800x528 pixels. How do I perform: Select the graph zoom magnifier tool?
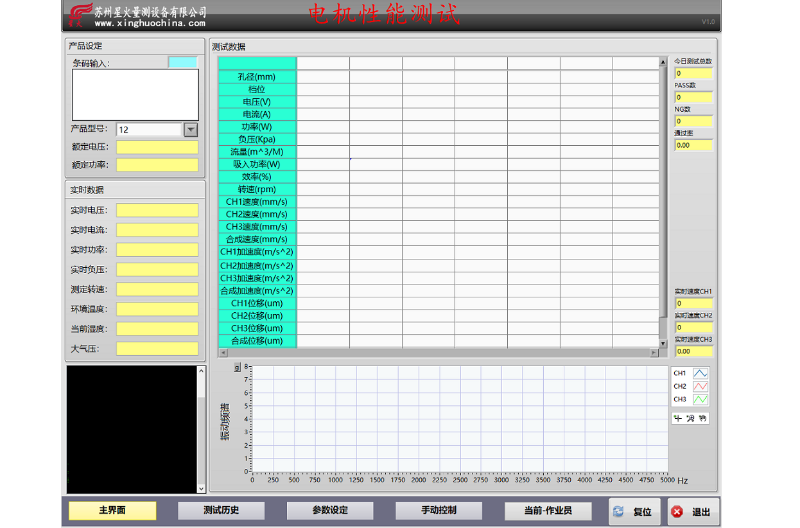690,418
